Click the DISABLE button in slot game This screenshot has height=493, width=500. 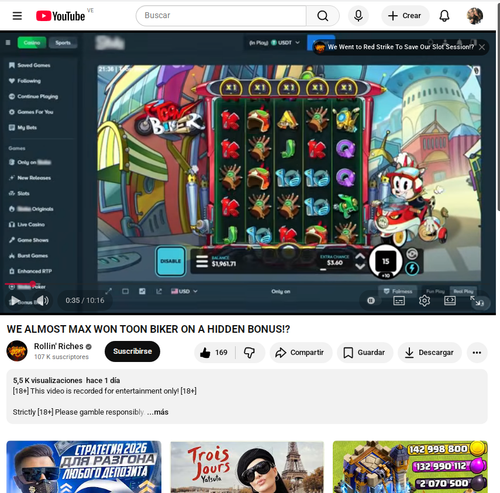pyautogui.click(x=171, y=261)
